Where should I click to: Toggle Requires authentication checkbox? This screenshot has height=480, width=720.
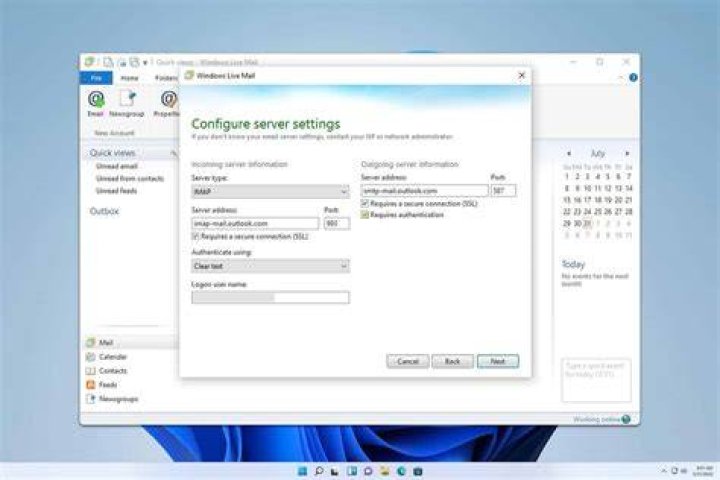click(365, 215)
